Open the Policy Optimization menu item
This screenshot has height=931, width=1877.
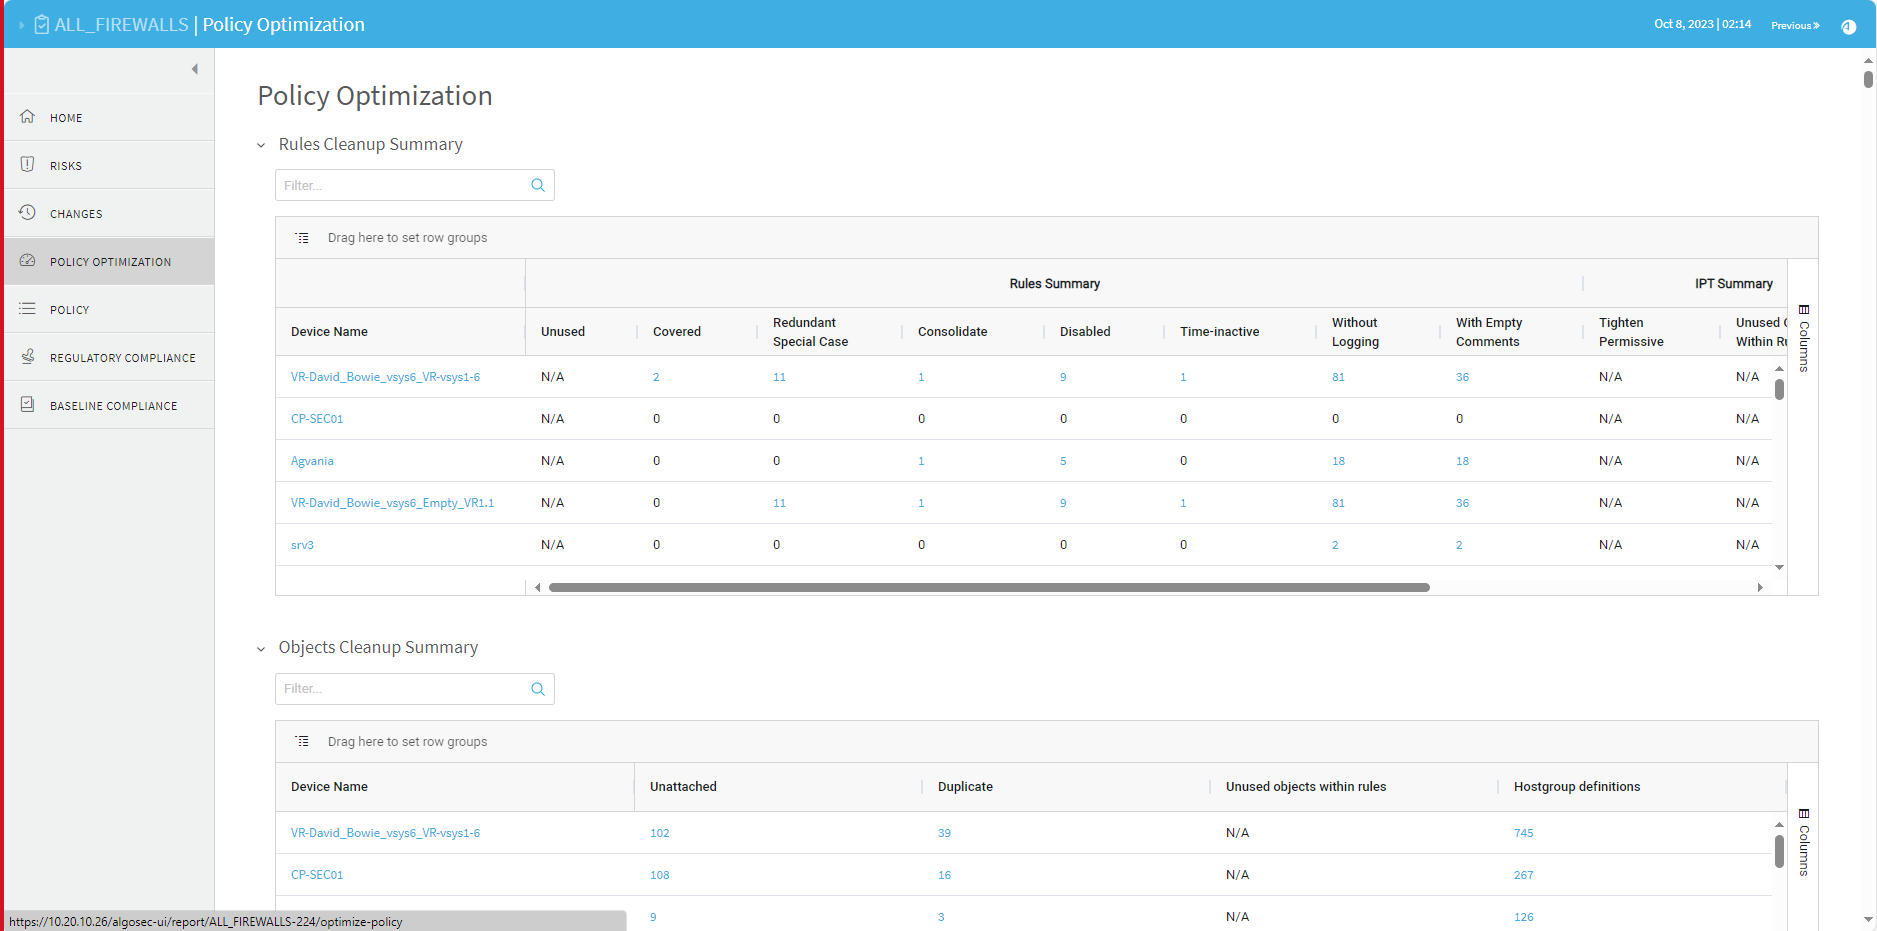[110, 262]
